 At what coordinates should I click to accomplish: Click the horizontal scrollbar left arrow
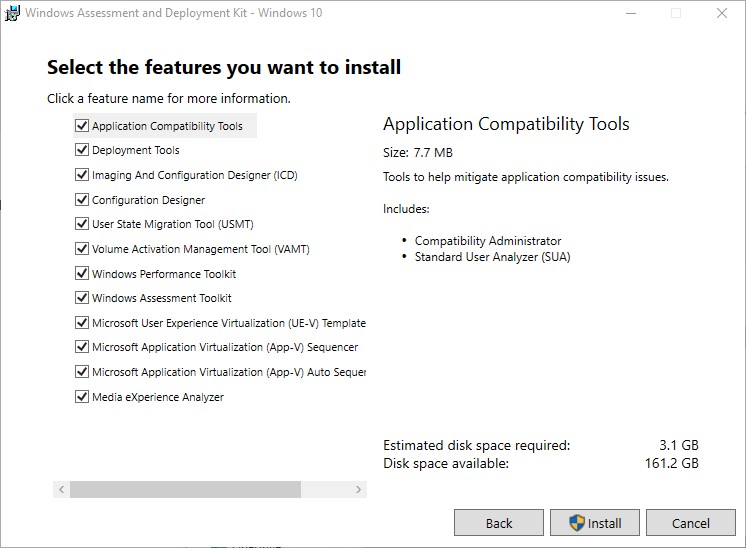coord(61,490)
